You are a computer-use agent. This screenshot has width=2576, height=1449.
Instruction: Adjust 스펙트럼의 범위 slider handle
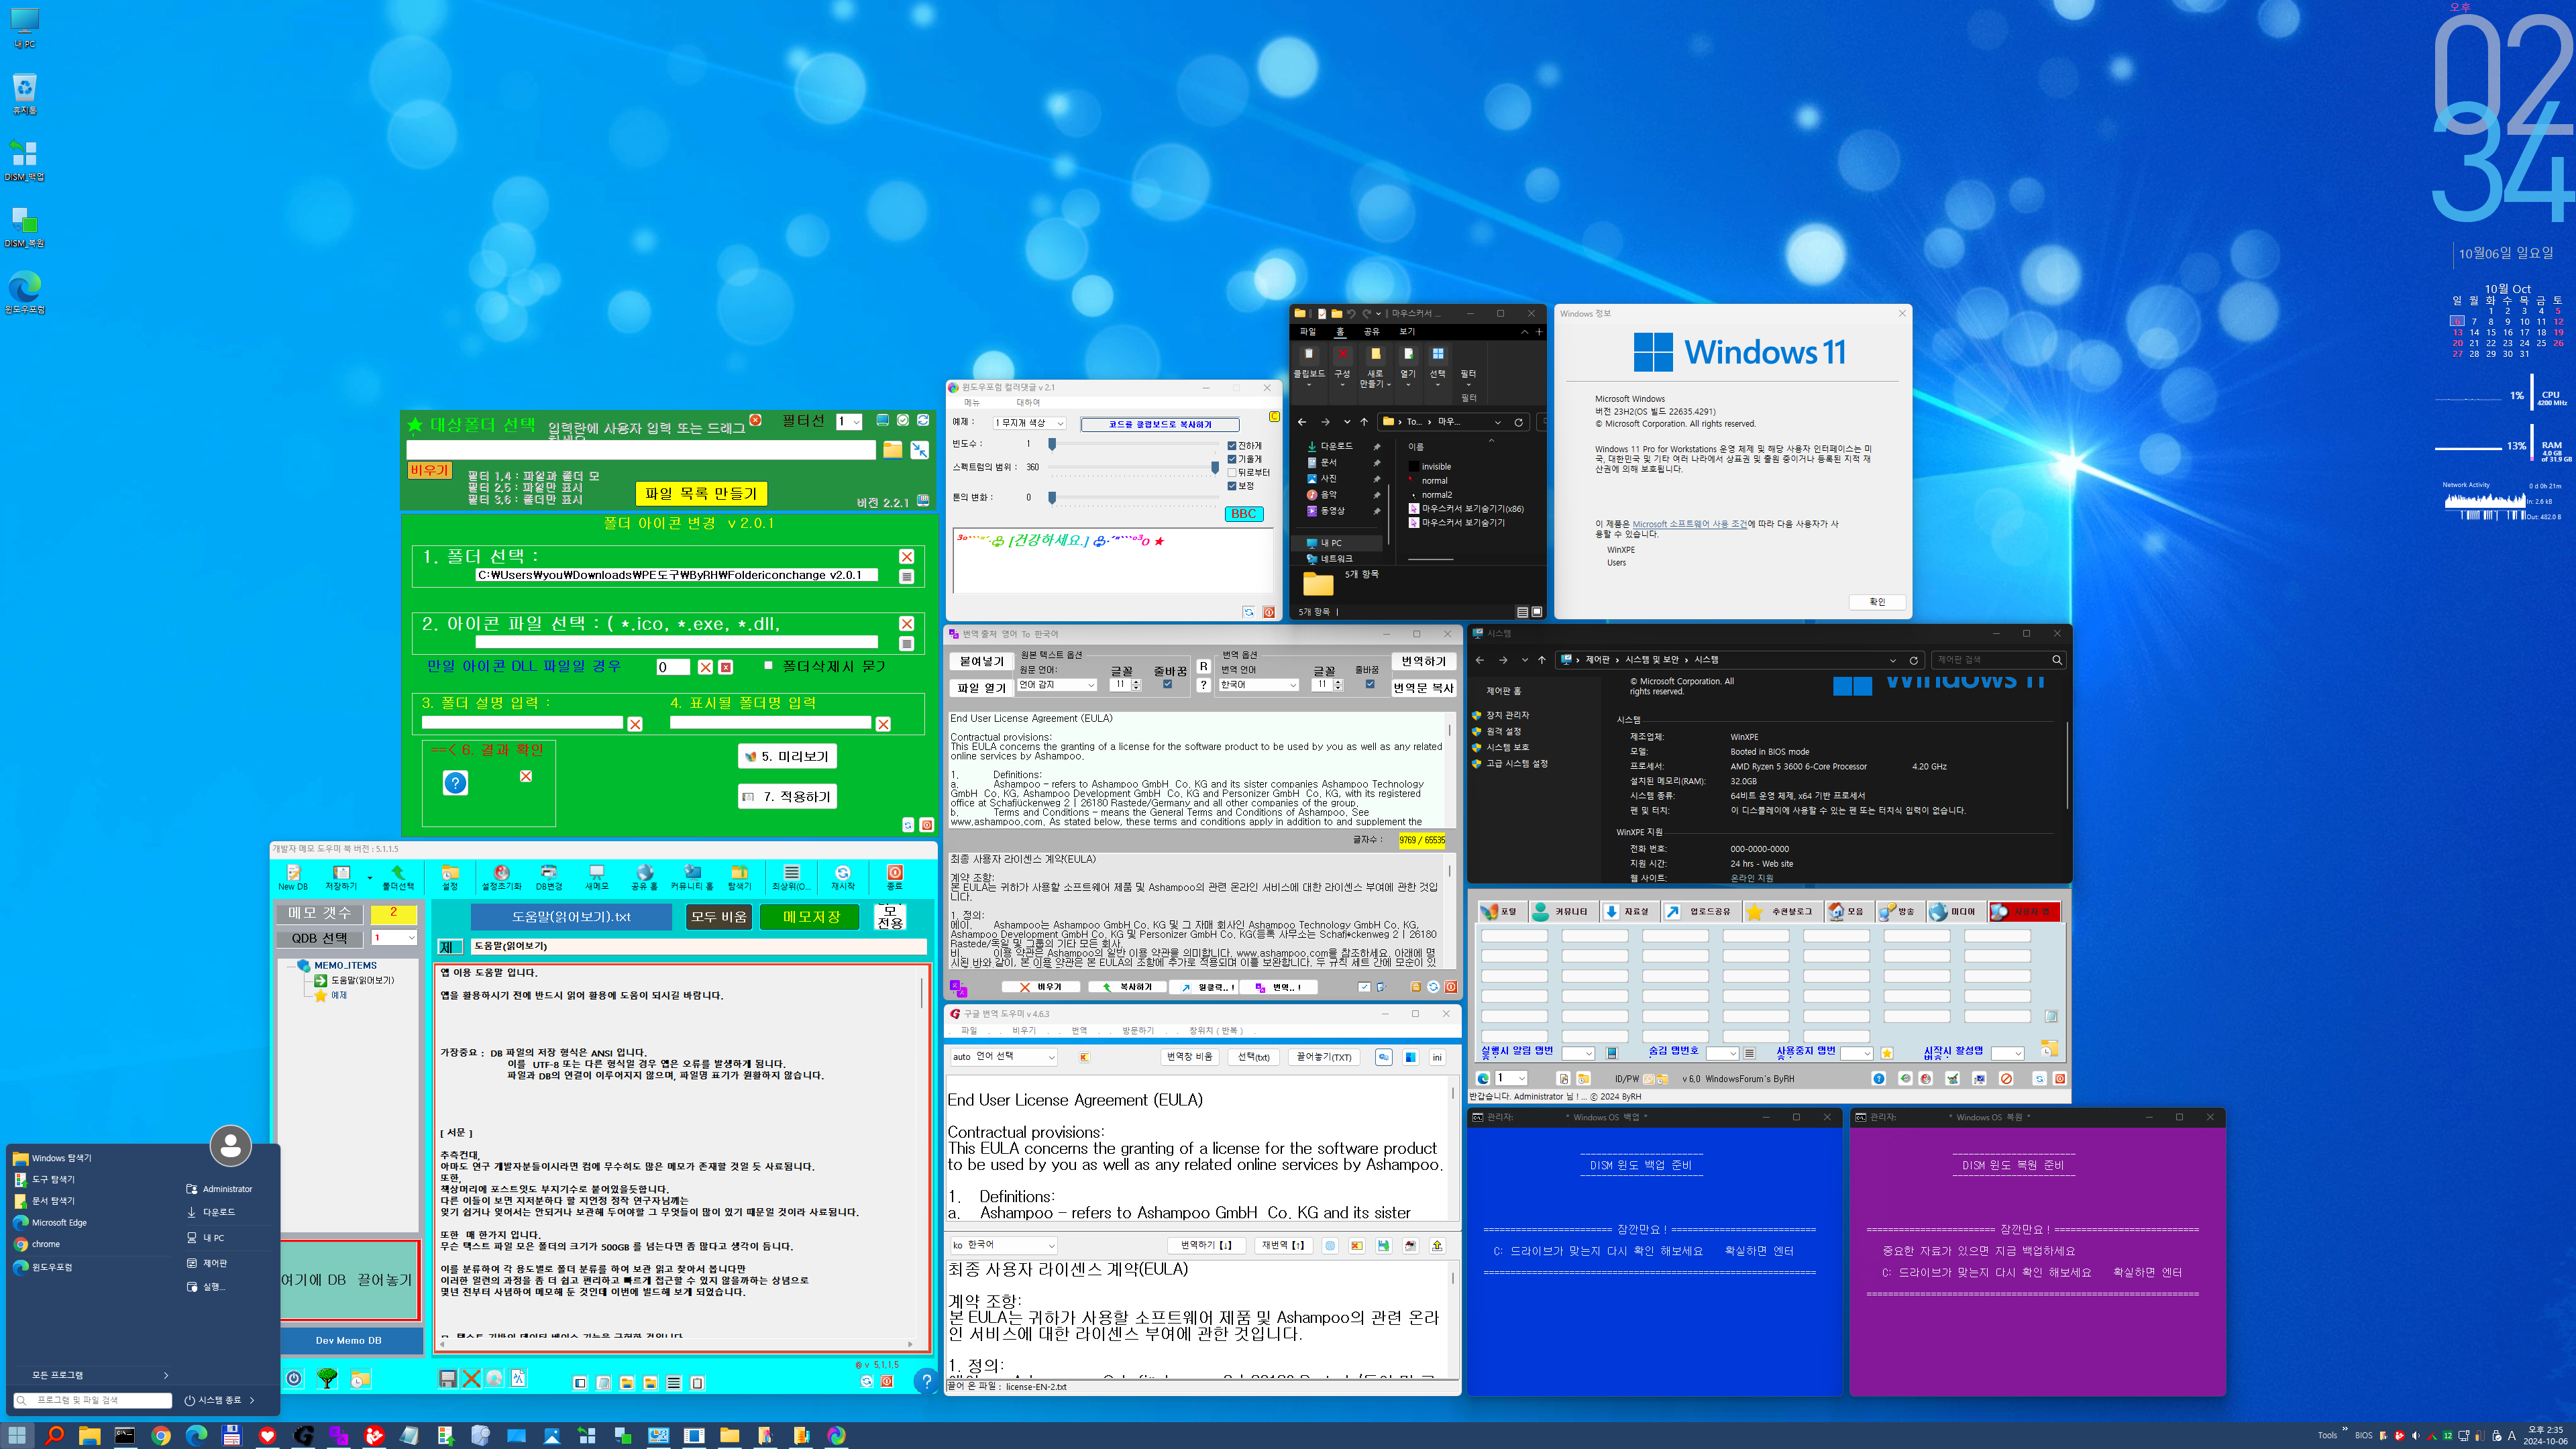pos(1215,467)
